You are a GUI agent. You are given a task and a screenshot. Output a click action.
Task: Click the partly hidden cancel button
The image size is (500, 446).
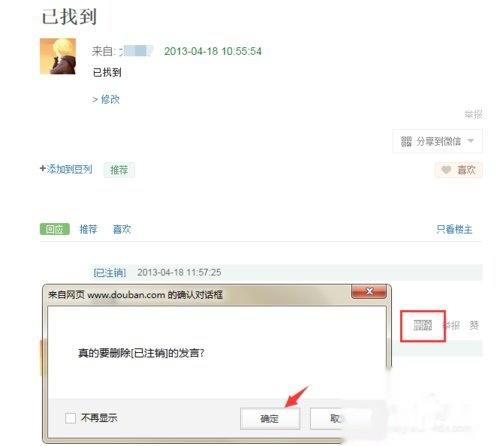(x=335, y=419)
